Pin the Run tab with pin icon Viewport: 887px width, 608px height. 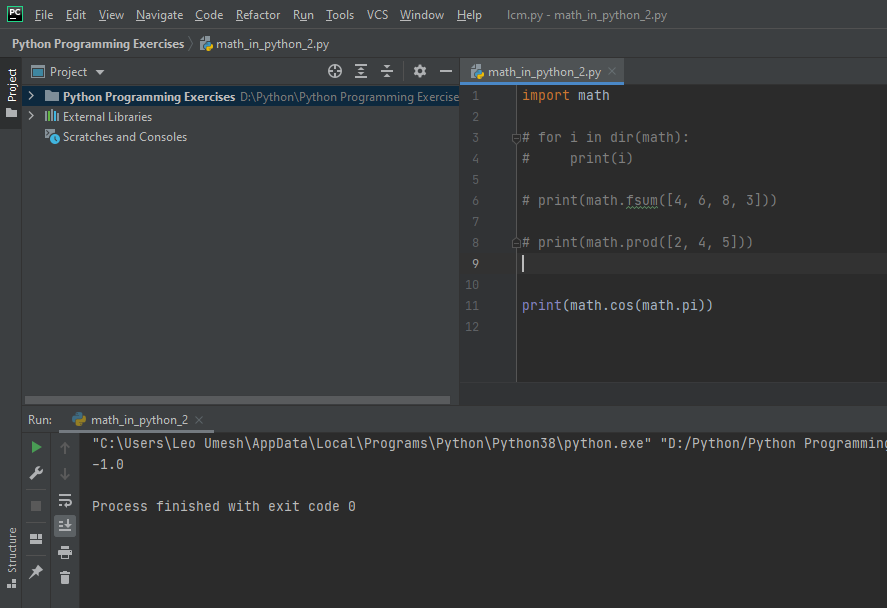click(36, 572)
